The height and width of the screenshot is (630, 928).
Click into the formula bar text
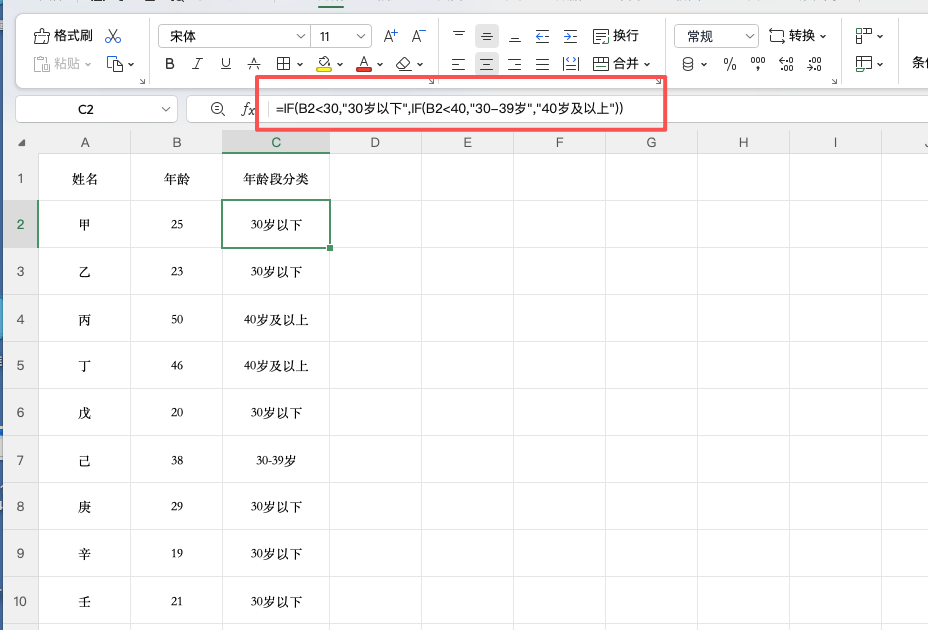coord(450,108)
